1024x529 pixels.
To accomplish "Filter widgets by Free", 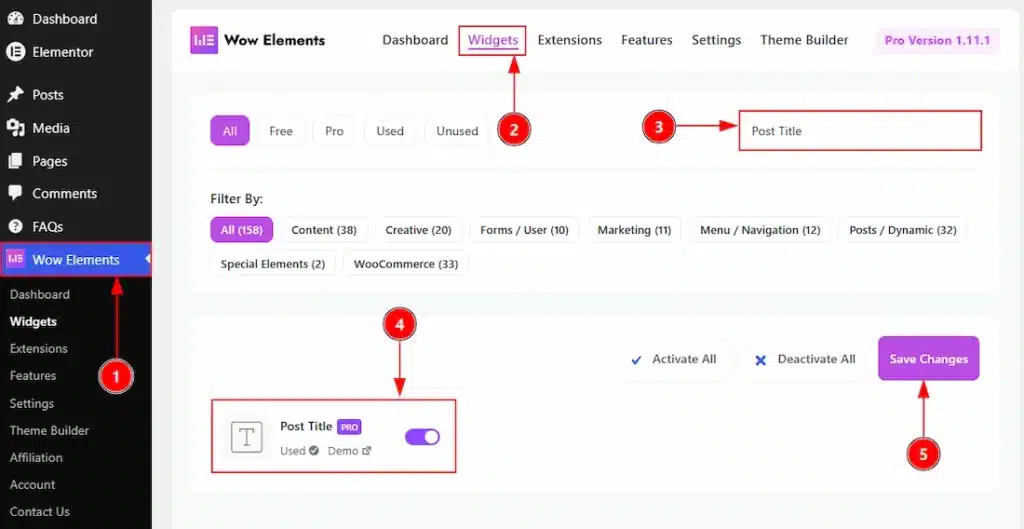I will 281,131.
